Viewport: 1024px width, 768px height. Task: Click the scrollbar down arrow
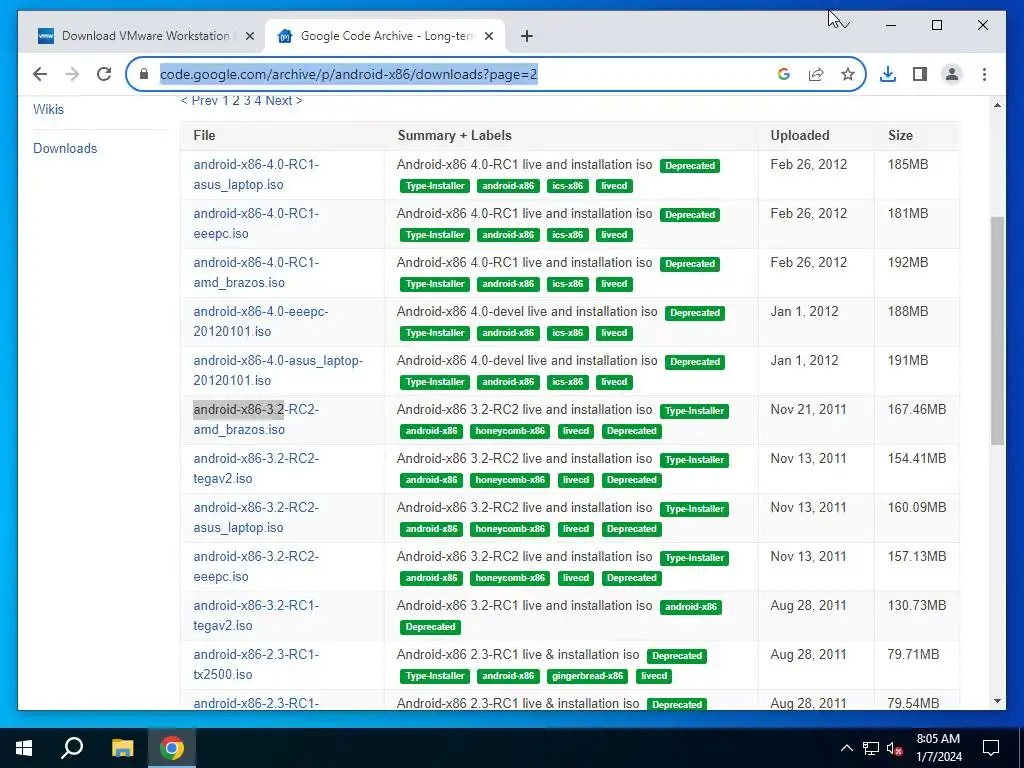pos(997,701)
